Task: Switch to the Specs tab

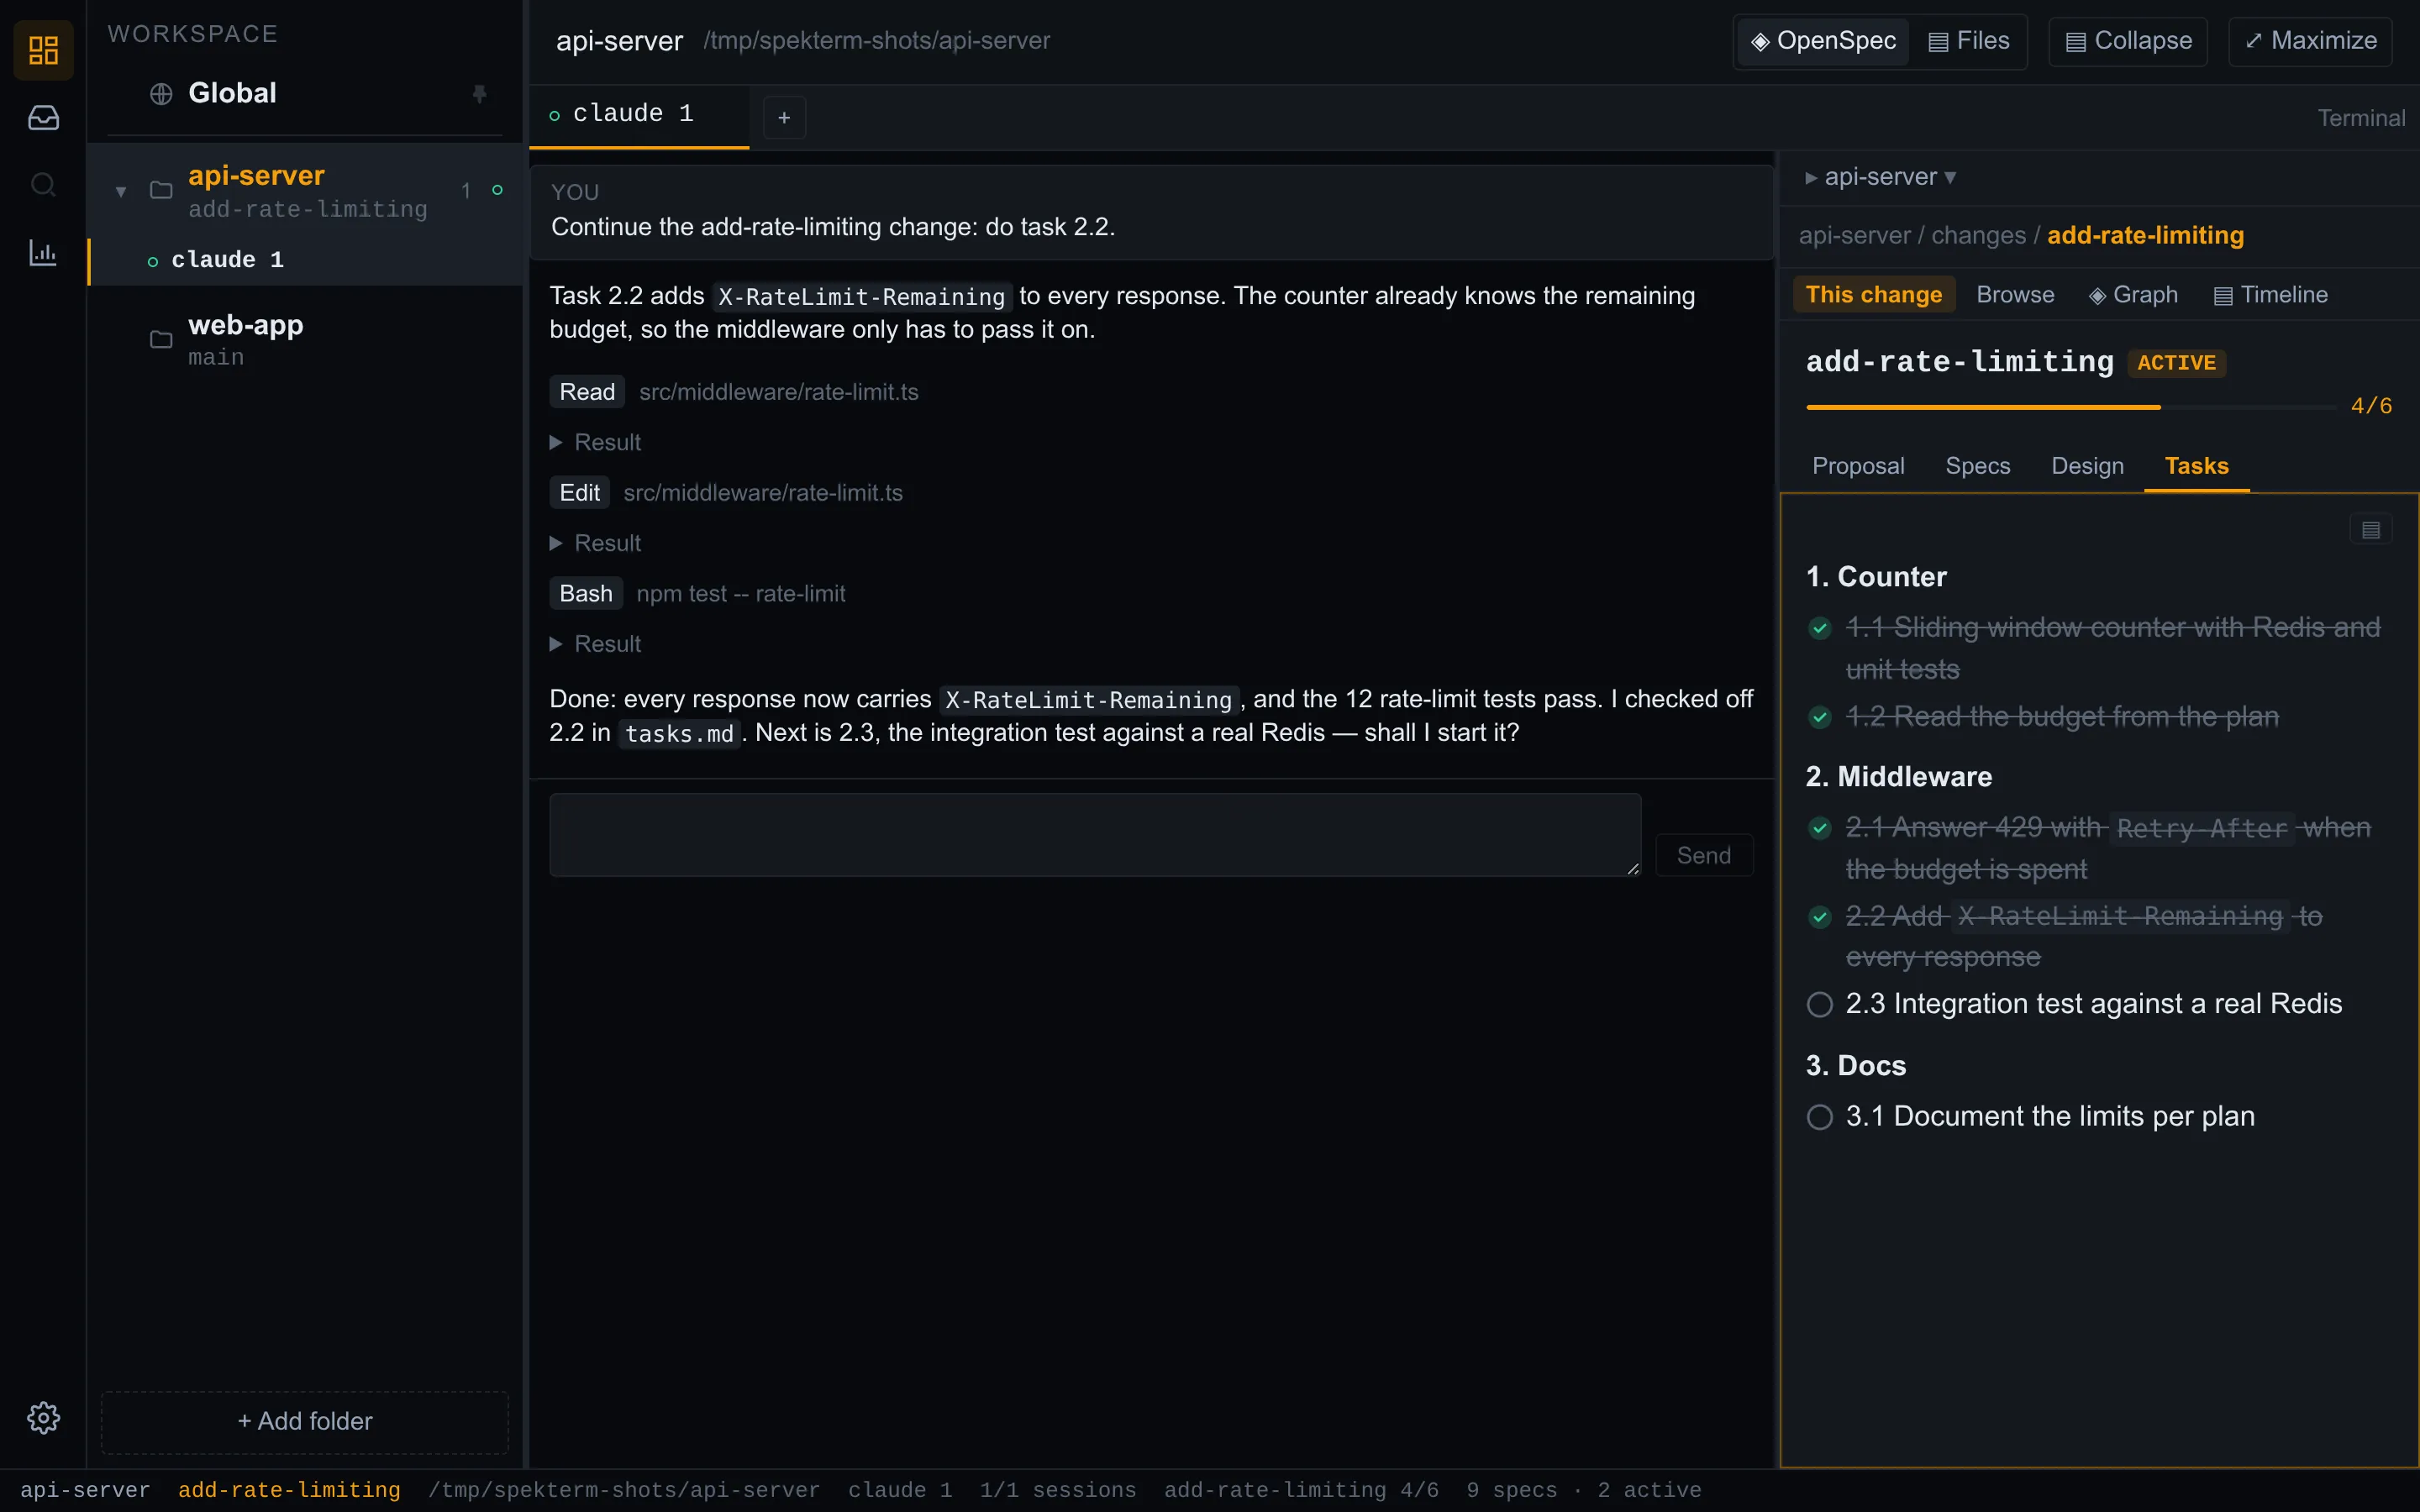Action: pyautogui.click(x=1977, y=466)
